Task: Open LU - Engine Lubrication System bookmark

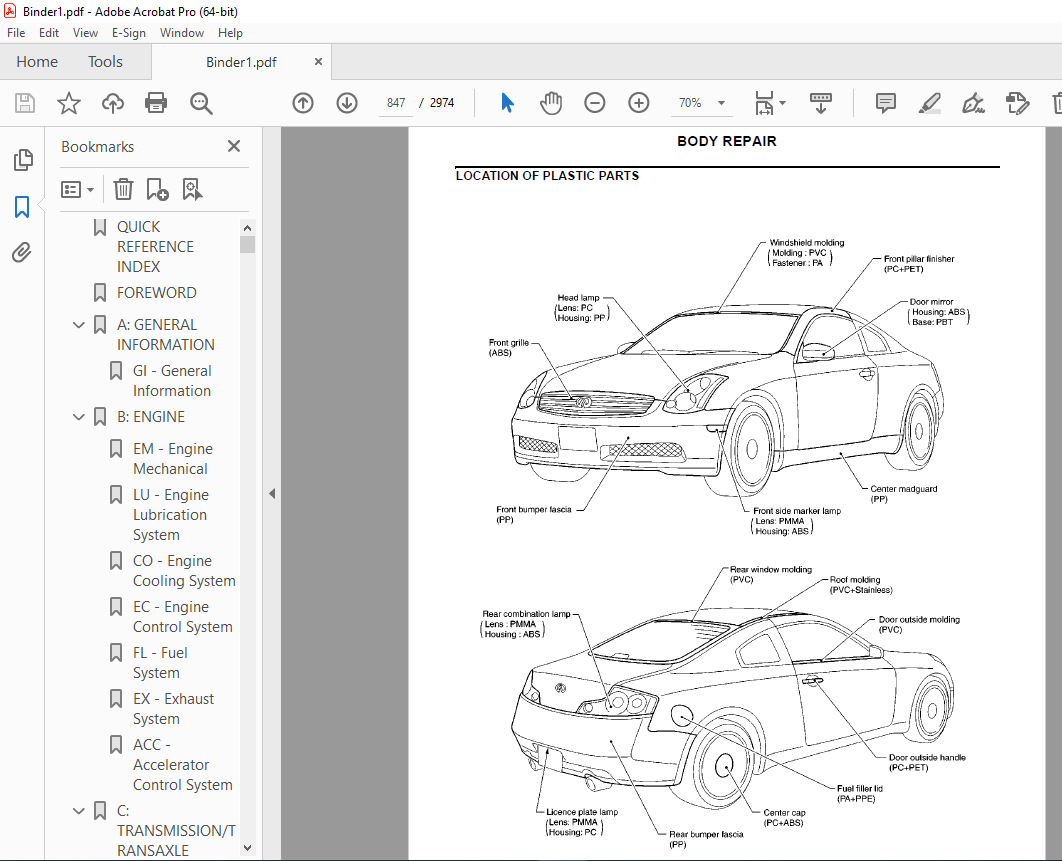Action: (171, 515)
